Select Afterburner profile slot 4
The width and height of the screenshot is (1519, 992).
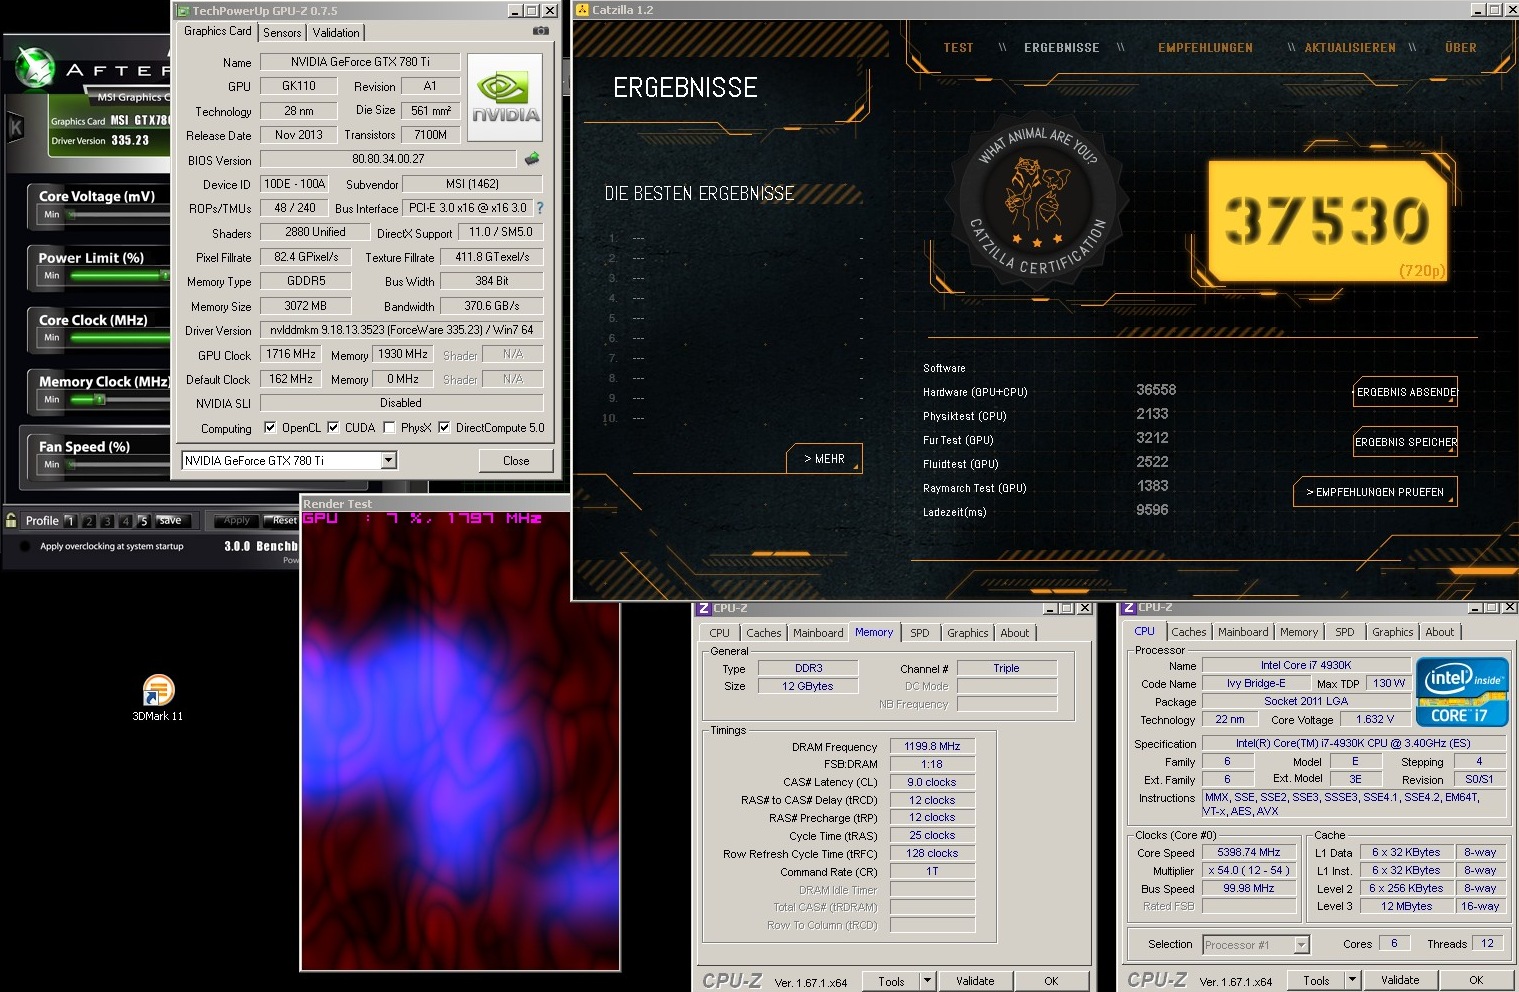125,521
